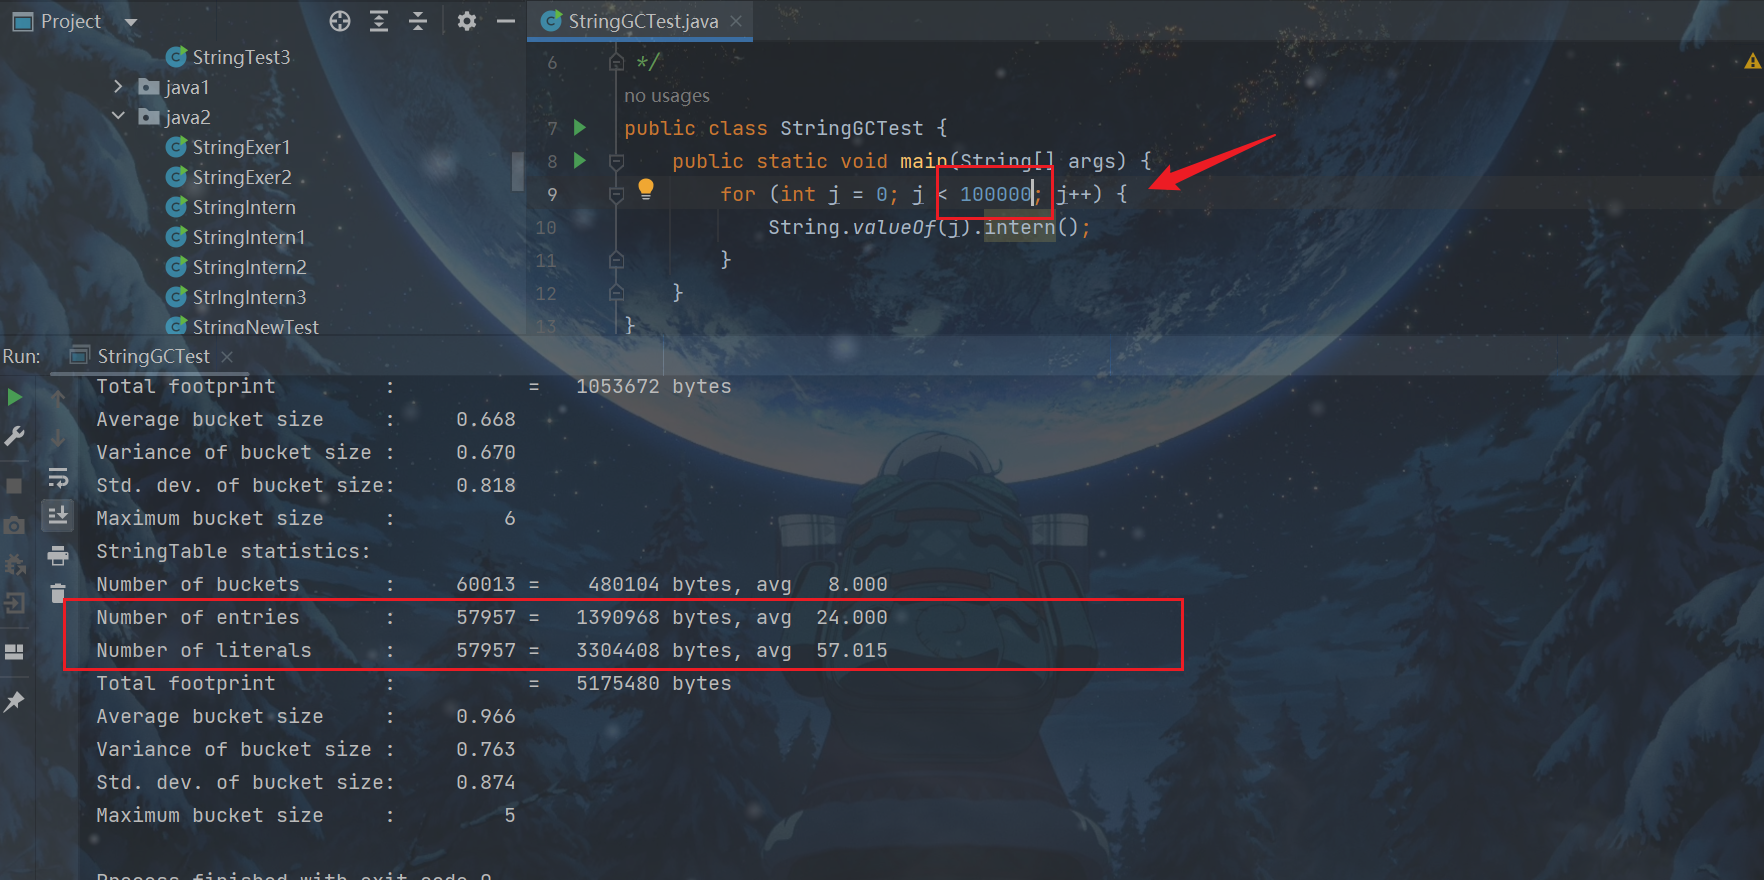Rerun StringGCTest with the green play button
This screenshot has height=880, width=1764.
14,397
